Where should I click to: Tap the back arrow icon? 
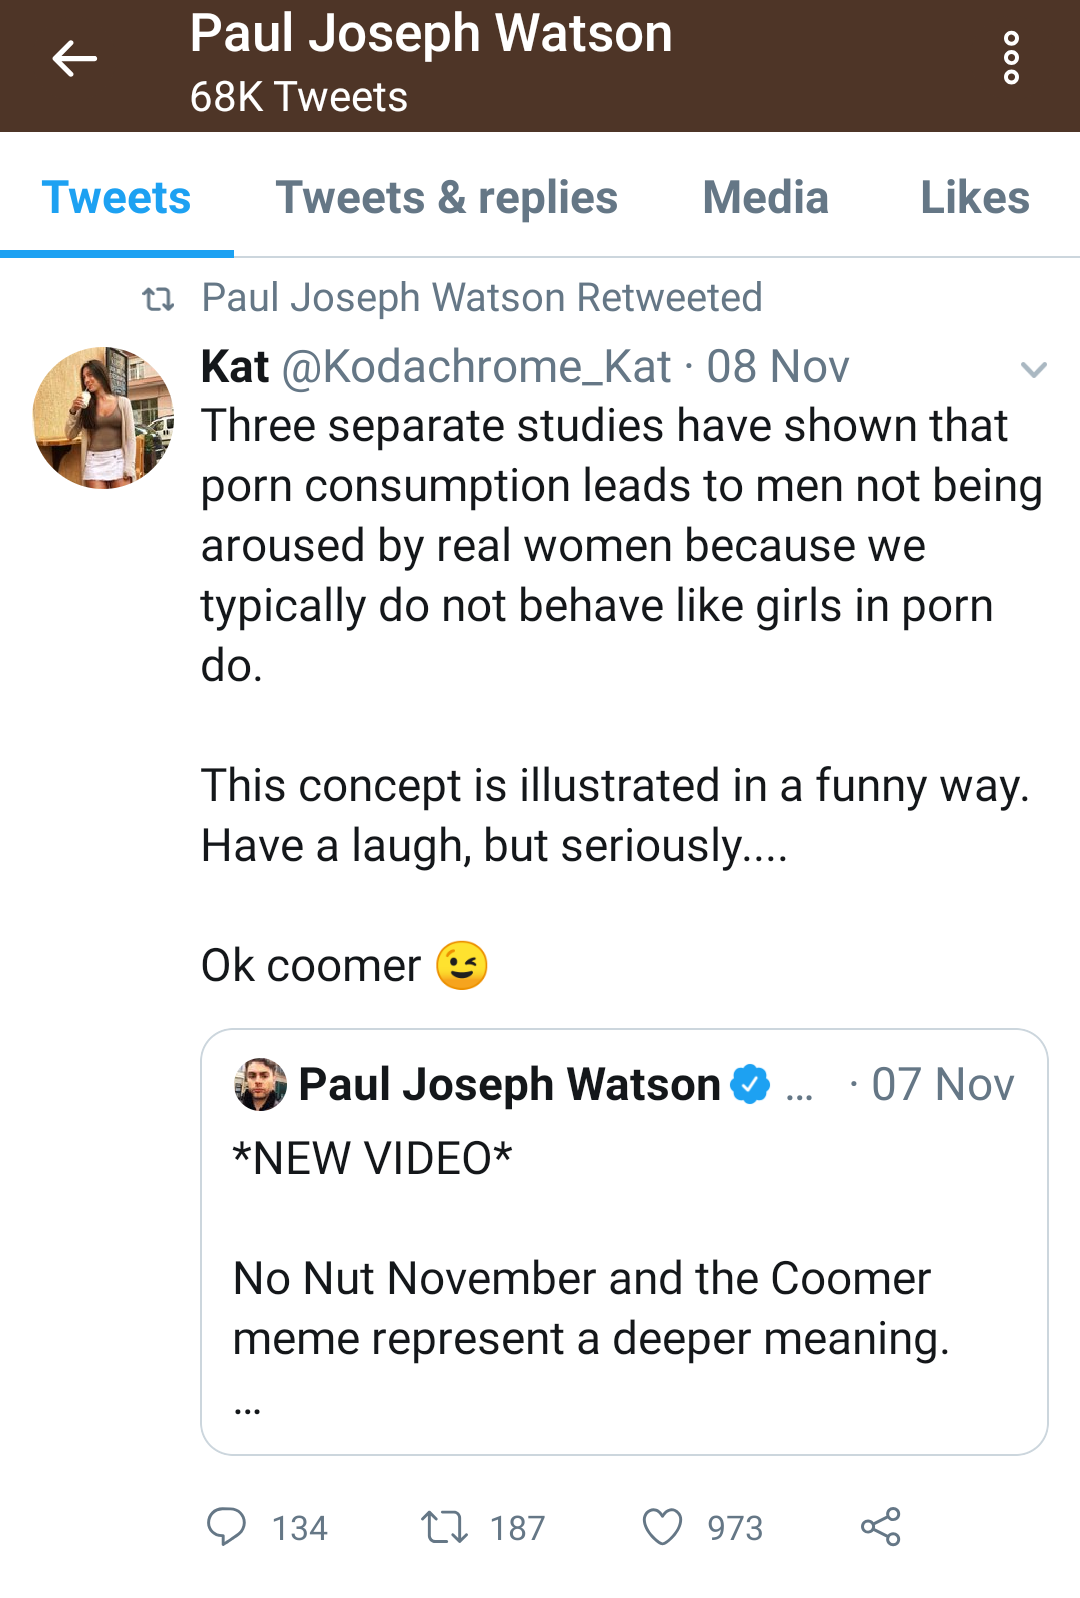pyautogui.click(x=74, y=59)
